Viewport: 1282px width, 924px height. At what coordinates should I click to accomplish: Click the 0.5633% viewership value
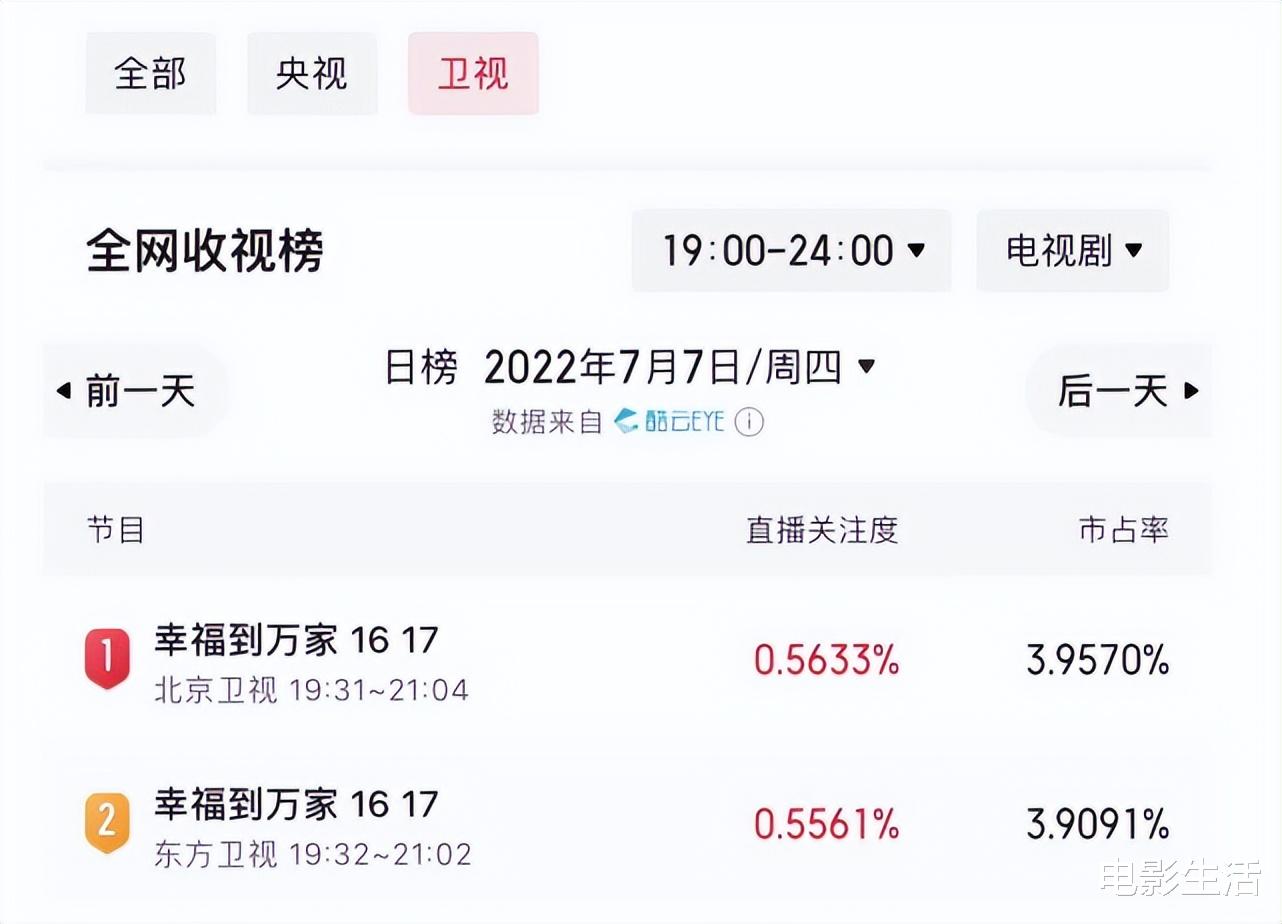tap(826, 661)
